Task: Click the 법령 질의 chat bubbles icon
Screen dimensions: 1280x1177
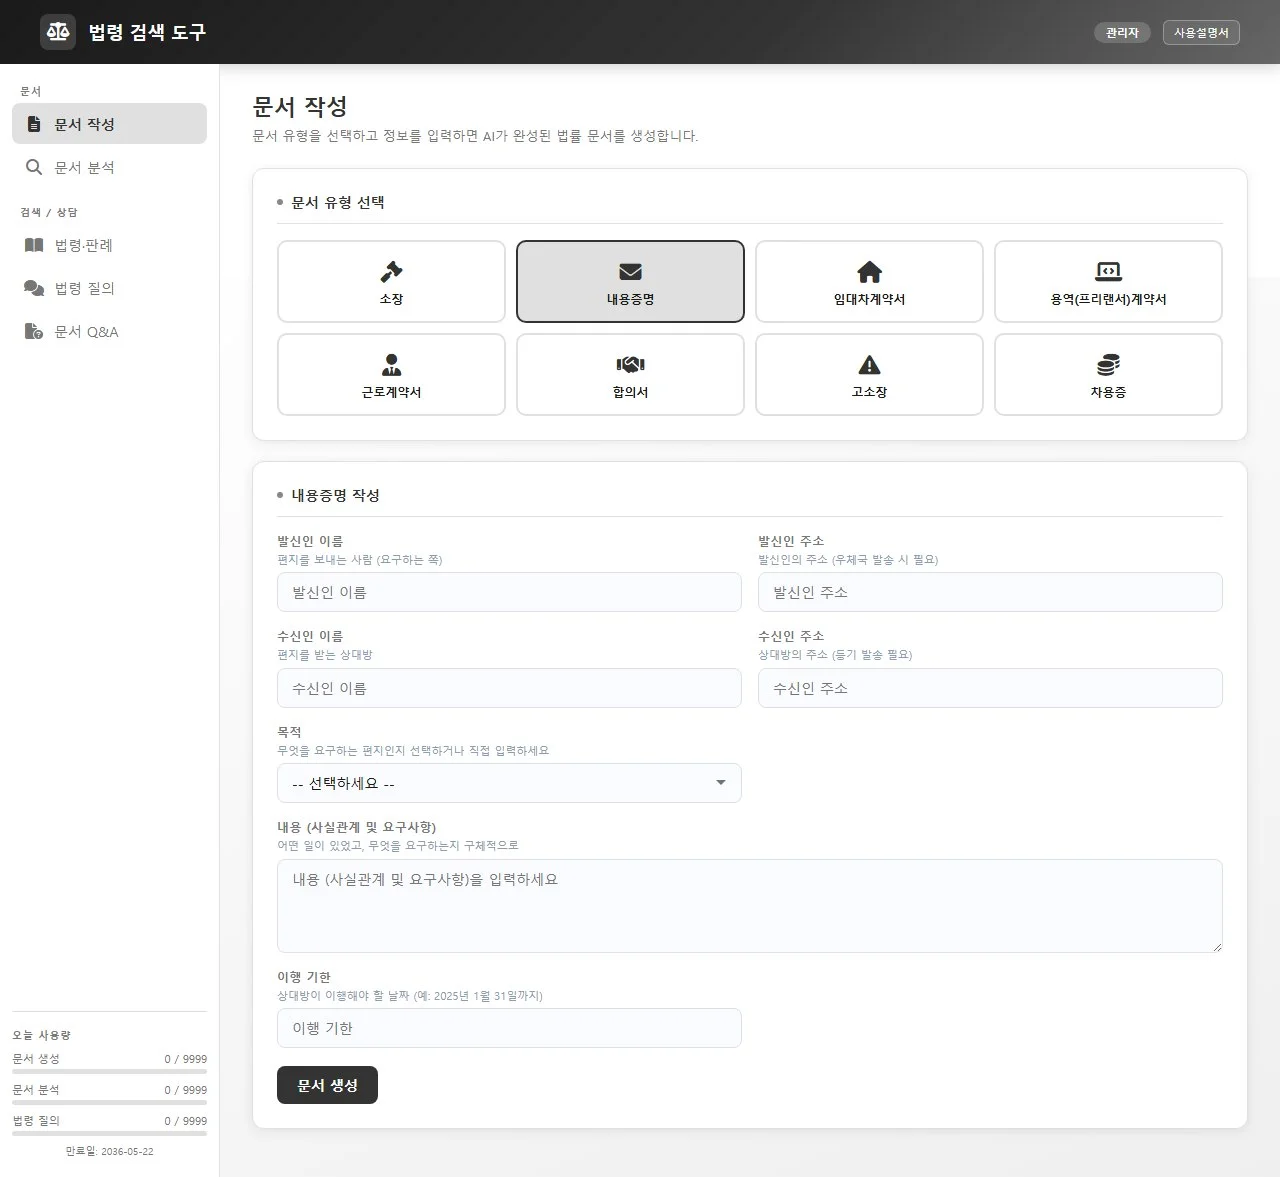Action: coord(34,288)
